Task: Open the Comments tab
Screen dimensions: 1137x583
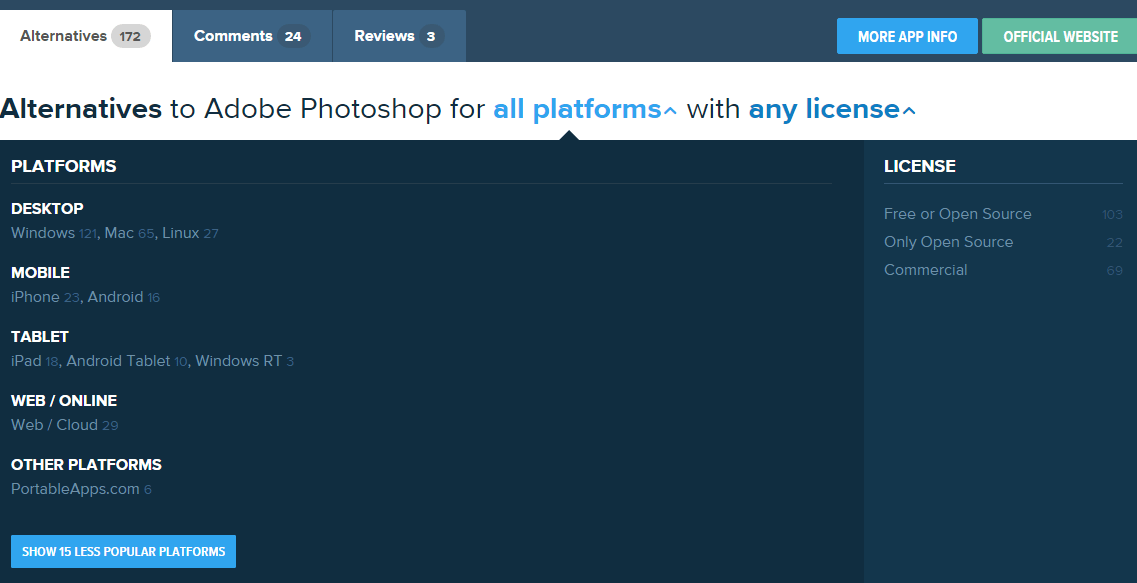Action: point(252,36)
